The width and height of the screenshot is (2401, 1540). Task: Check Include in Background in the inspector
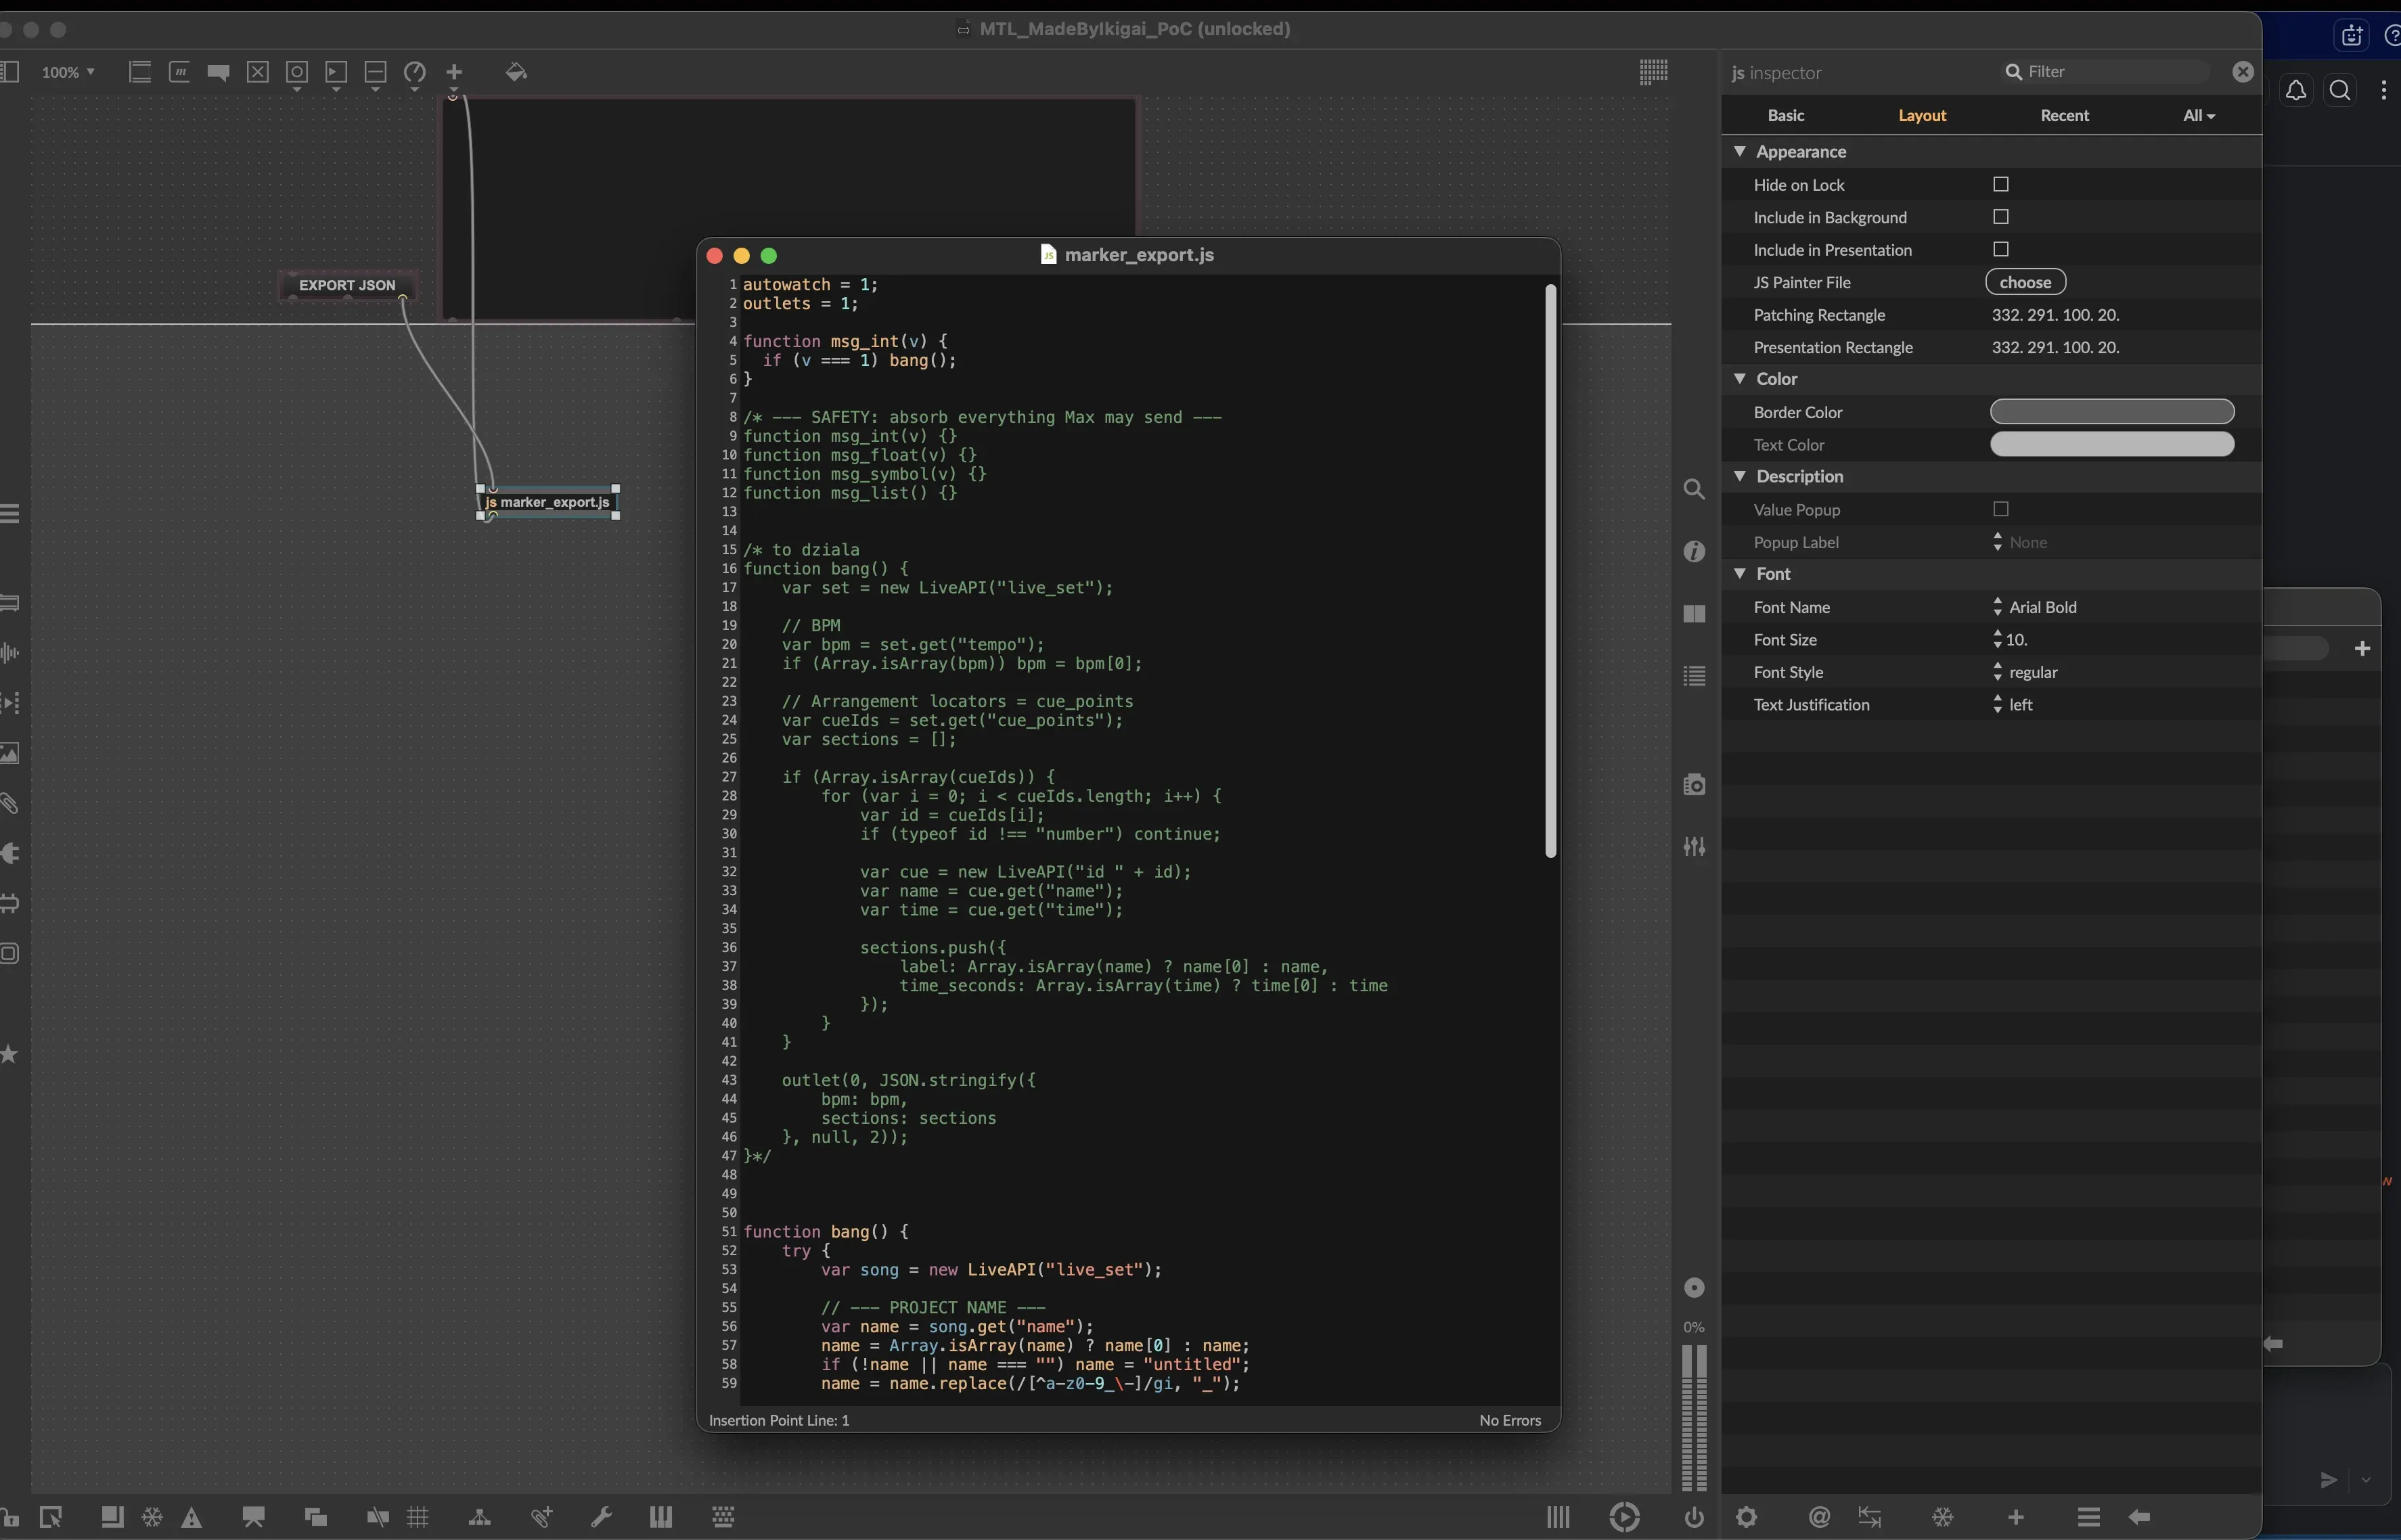pos(2000,216)
